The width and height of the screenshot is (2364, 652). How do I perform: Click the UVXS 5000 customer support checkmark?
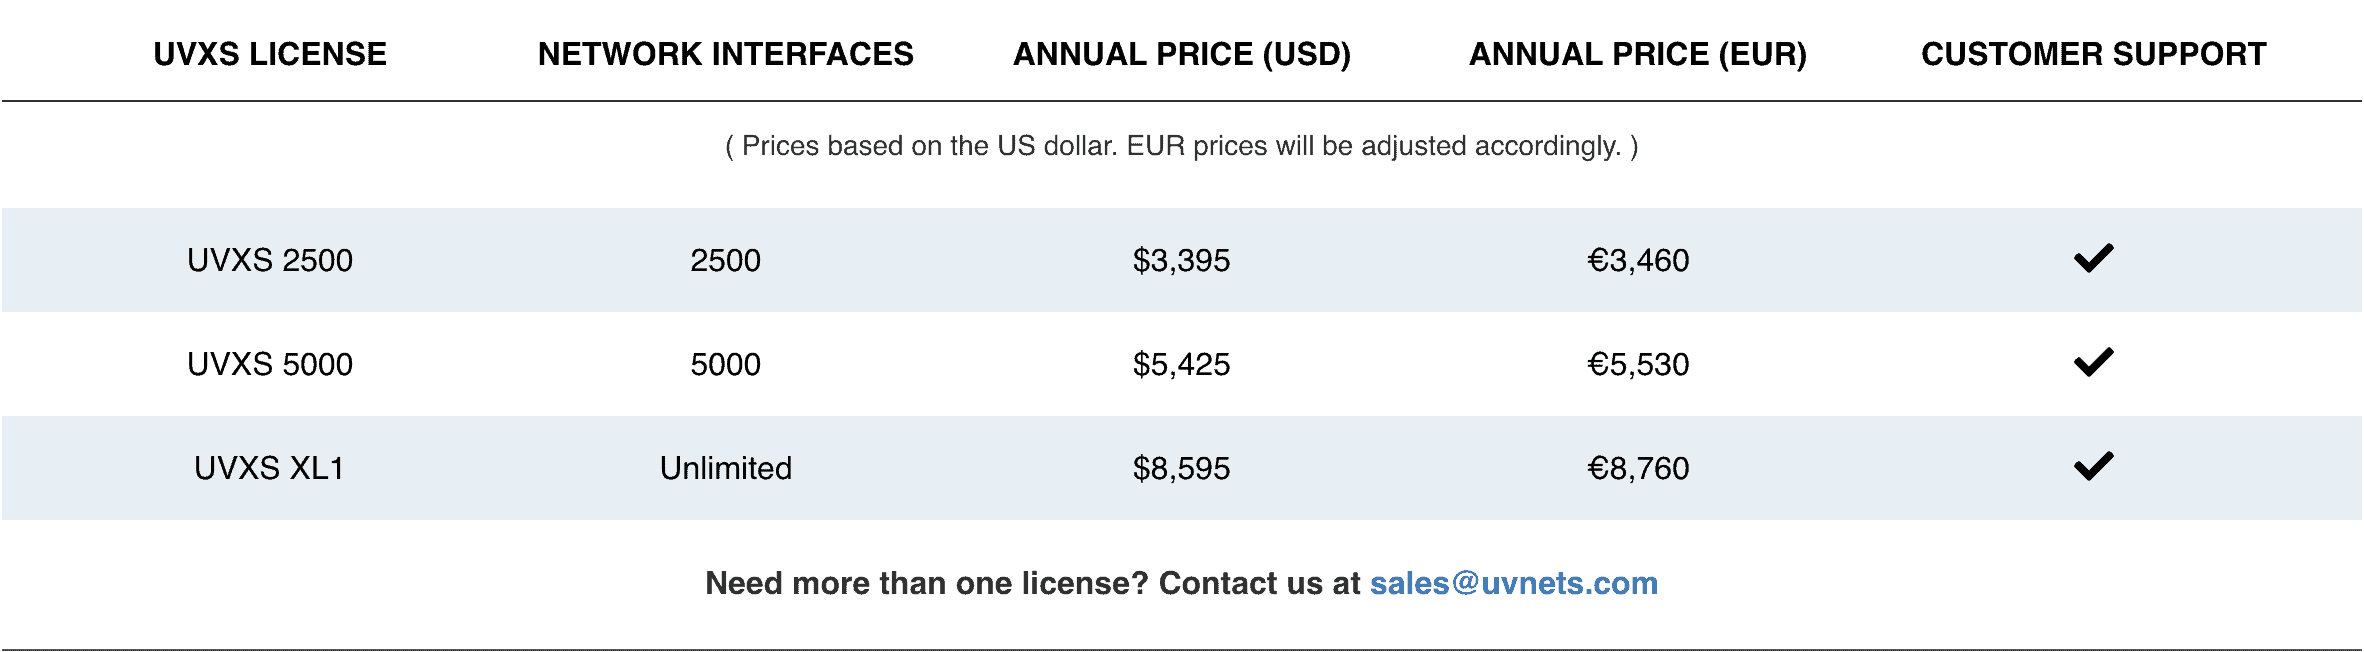pos(2093,362)
